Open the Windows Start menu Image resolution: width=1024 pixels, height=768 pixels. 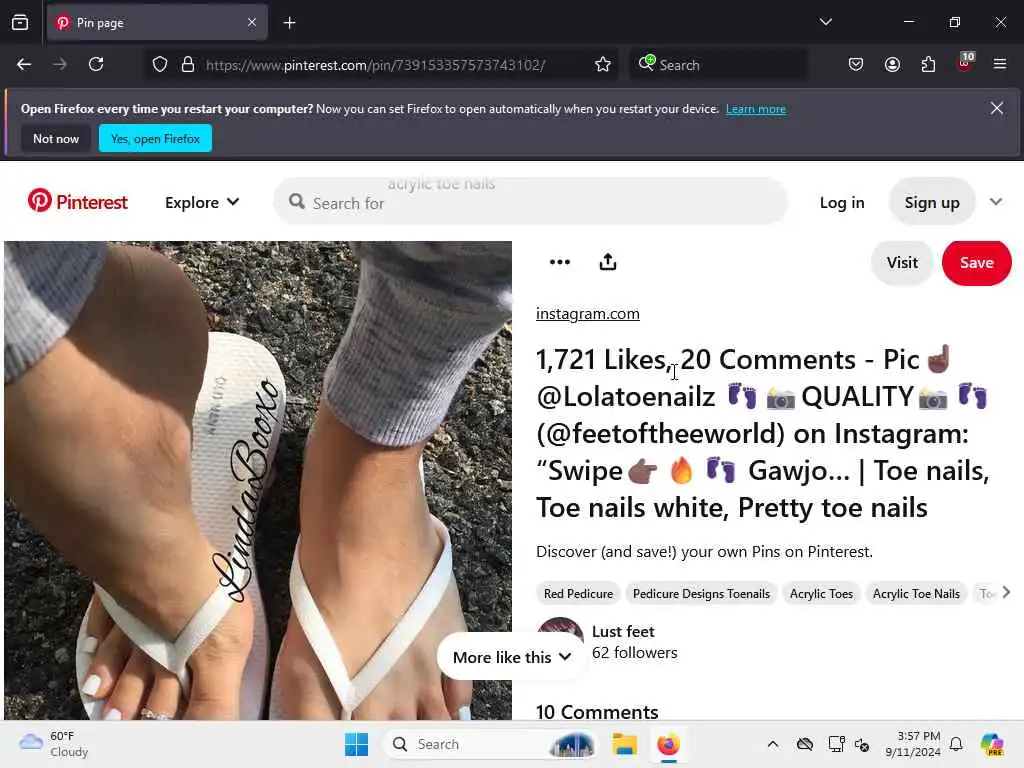pyautogui.click(x=357, y=744)
